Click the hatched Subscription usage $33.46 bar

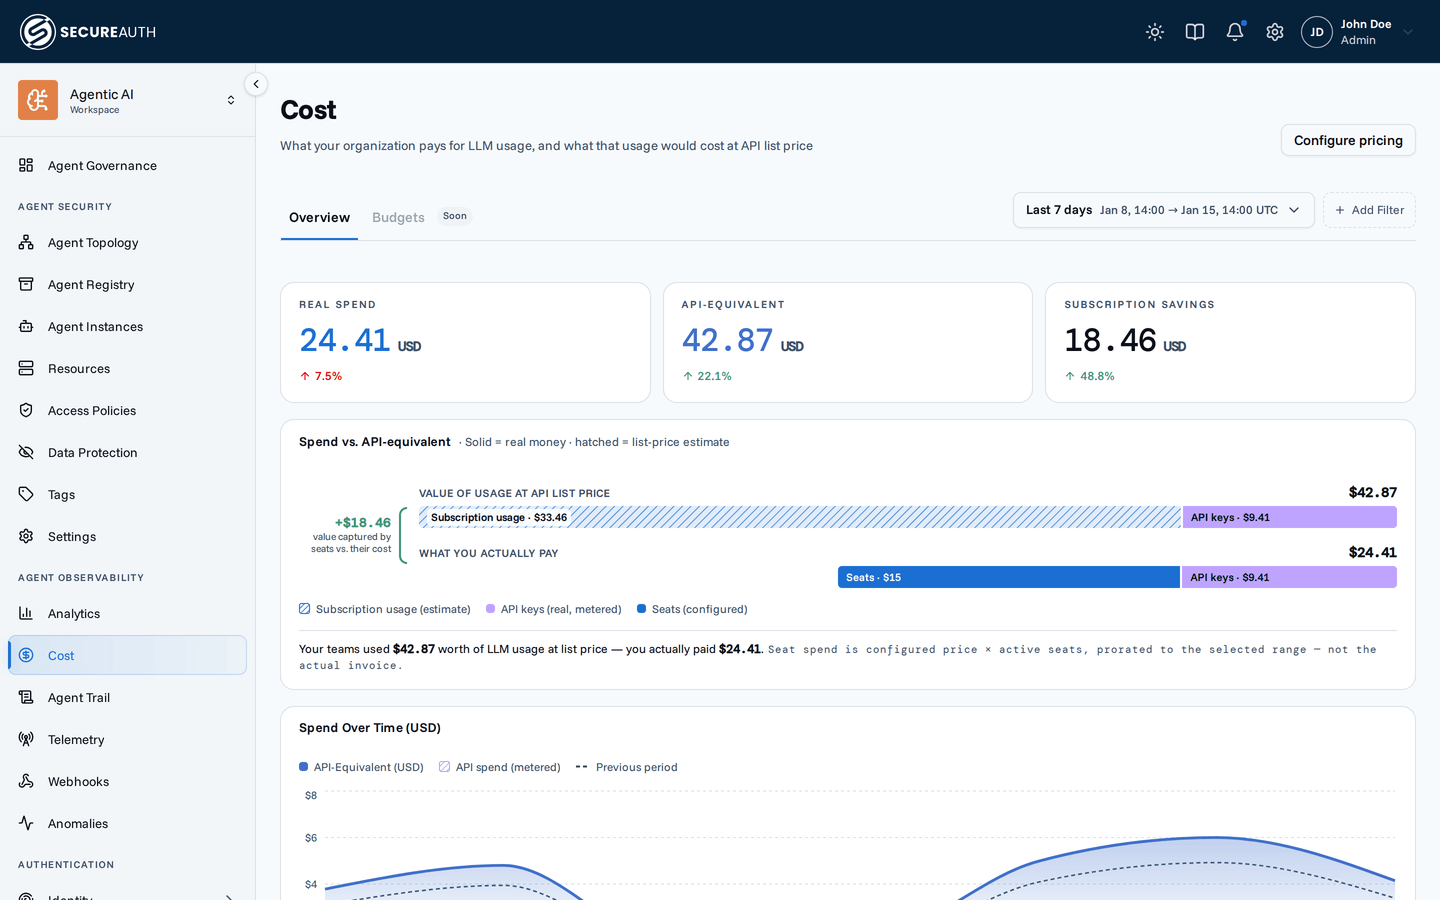(800, 517)
